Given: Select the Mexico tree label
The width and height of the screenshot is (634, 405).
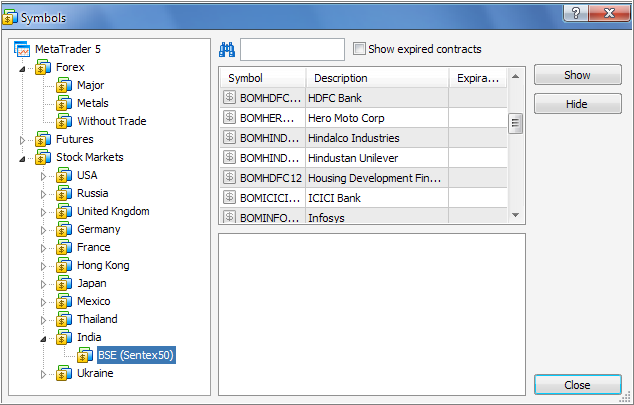Looking at the screenshot, I should tap(94, 301).
